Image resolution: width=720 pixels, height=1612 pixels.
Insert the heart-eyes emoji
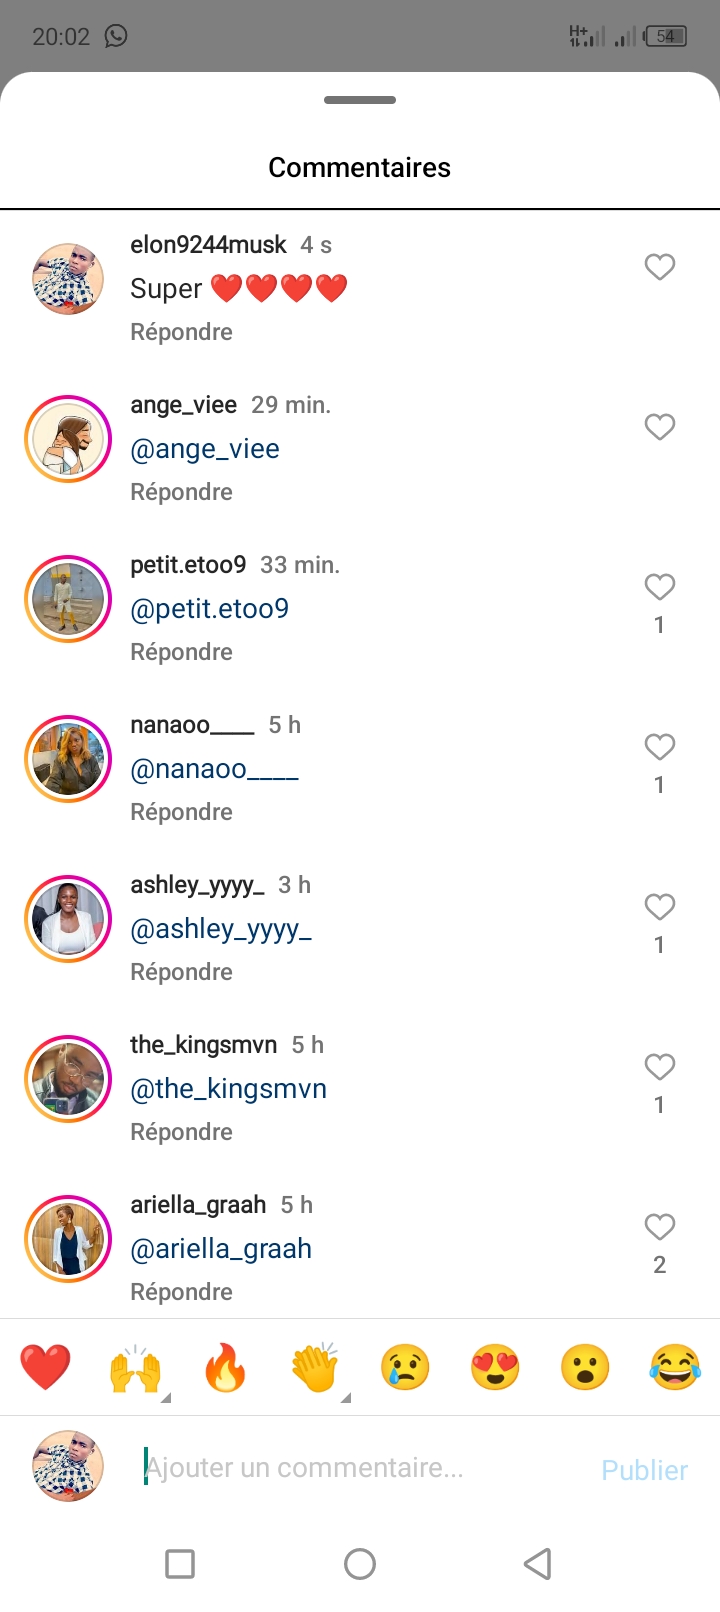pos(495,1367)
